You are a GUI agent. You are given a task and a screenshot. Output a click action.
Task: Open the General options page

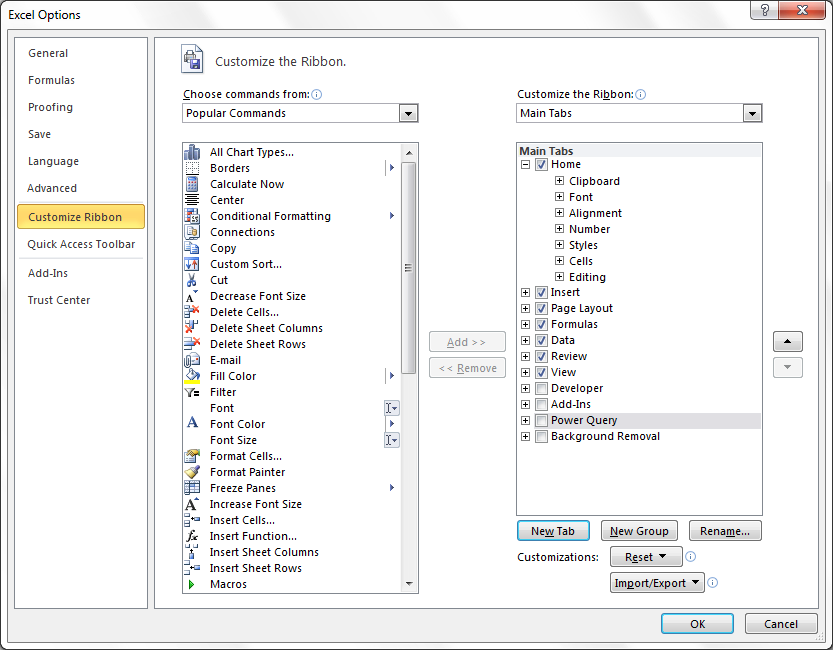coord(81,53)
